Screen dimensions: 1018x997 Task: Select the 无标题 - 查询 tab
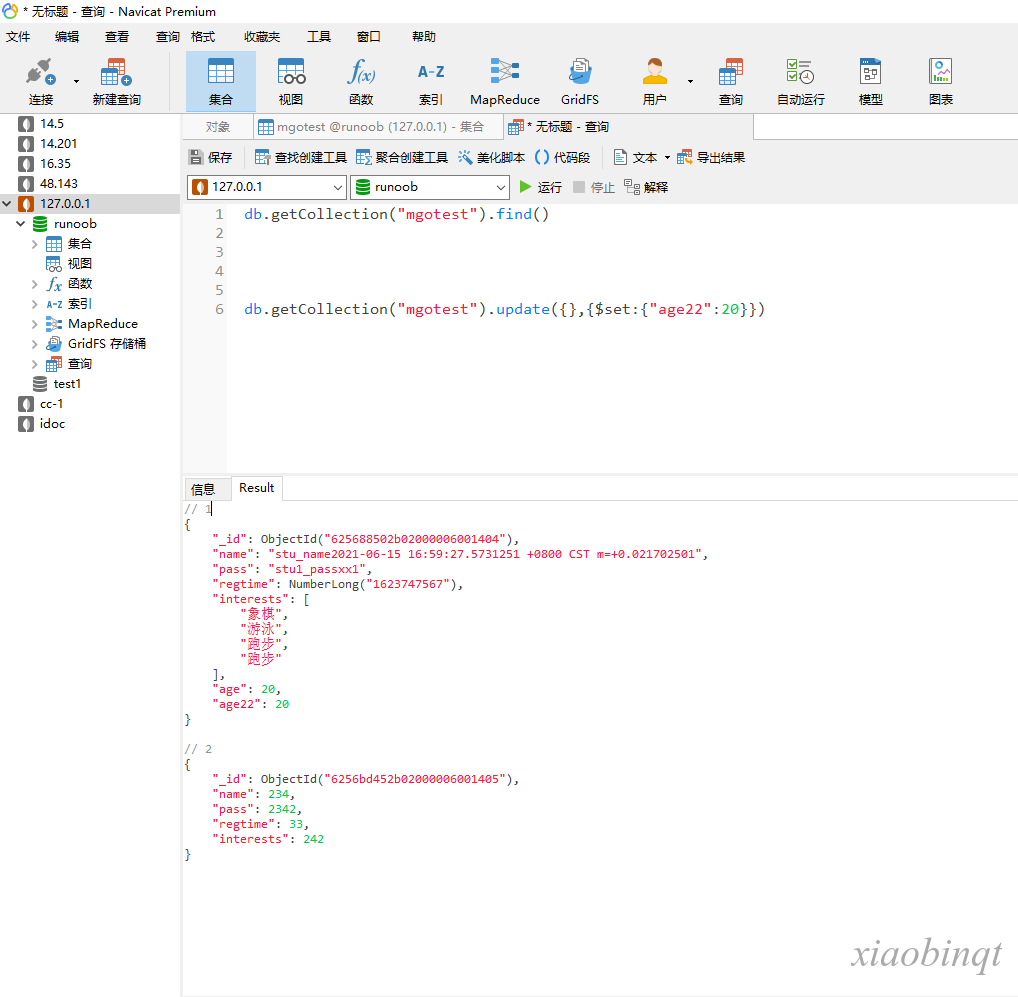pos(628,127)
